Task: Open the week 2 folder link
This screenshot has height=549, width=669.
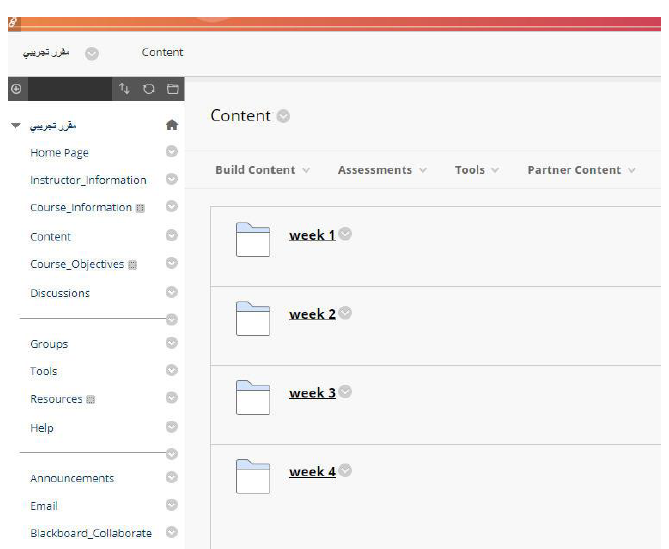Action: coord(312,314)
